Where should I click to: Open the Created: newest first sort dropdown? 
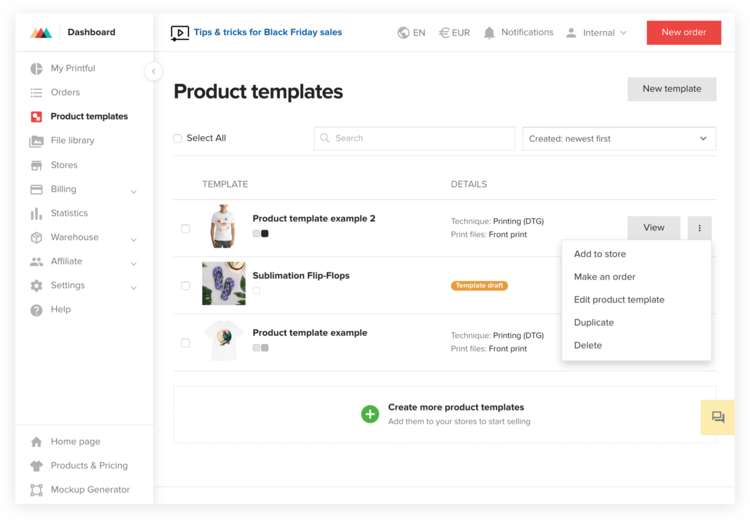[619, 139]
